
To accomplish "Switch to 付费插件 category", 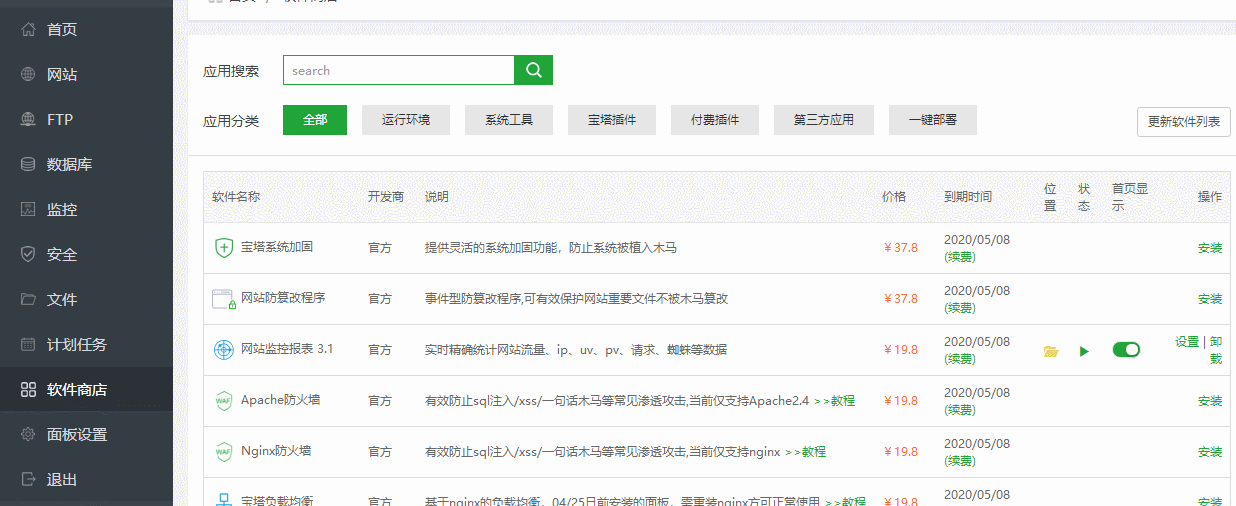I will pos(715,120).
